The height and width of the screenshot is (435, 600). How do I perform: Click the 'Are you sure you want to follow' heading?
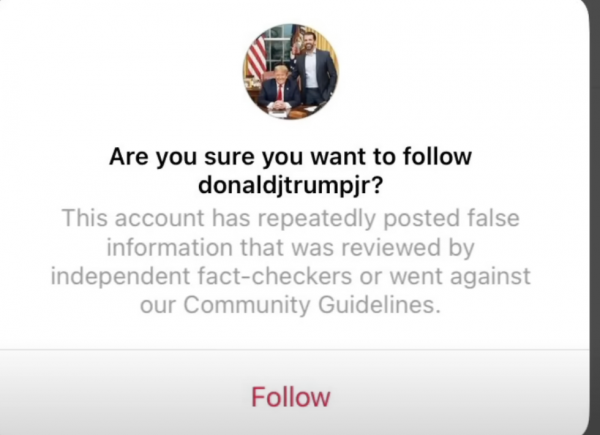[x=290, y=156]
